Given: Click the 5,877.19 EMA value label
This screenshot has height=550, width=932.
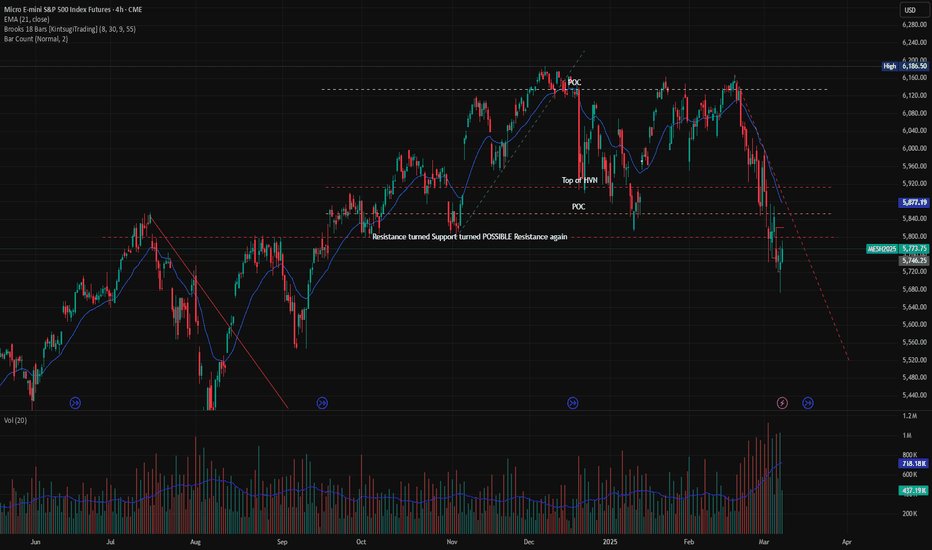Looking at the screenshot, I should pos(914,203).
